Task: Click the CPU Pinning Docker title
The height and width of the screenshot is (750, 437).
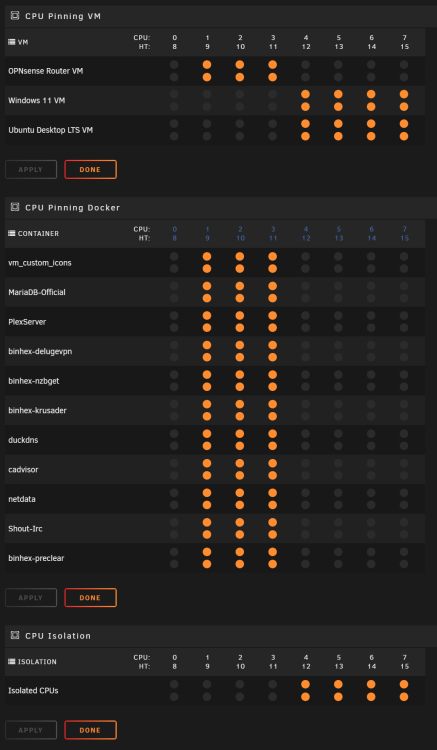Action: (x=73, y=208)
